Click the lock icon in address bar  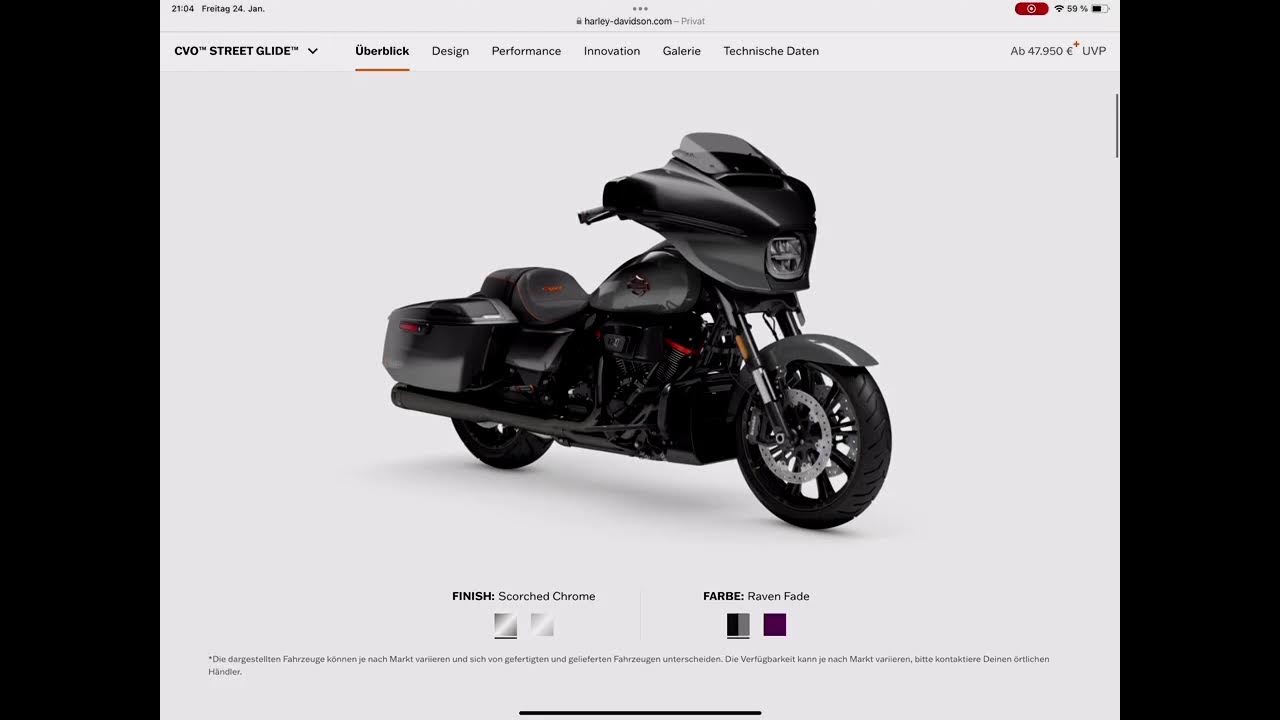pyautogui.click(x=579, y=21)
